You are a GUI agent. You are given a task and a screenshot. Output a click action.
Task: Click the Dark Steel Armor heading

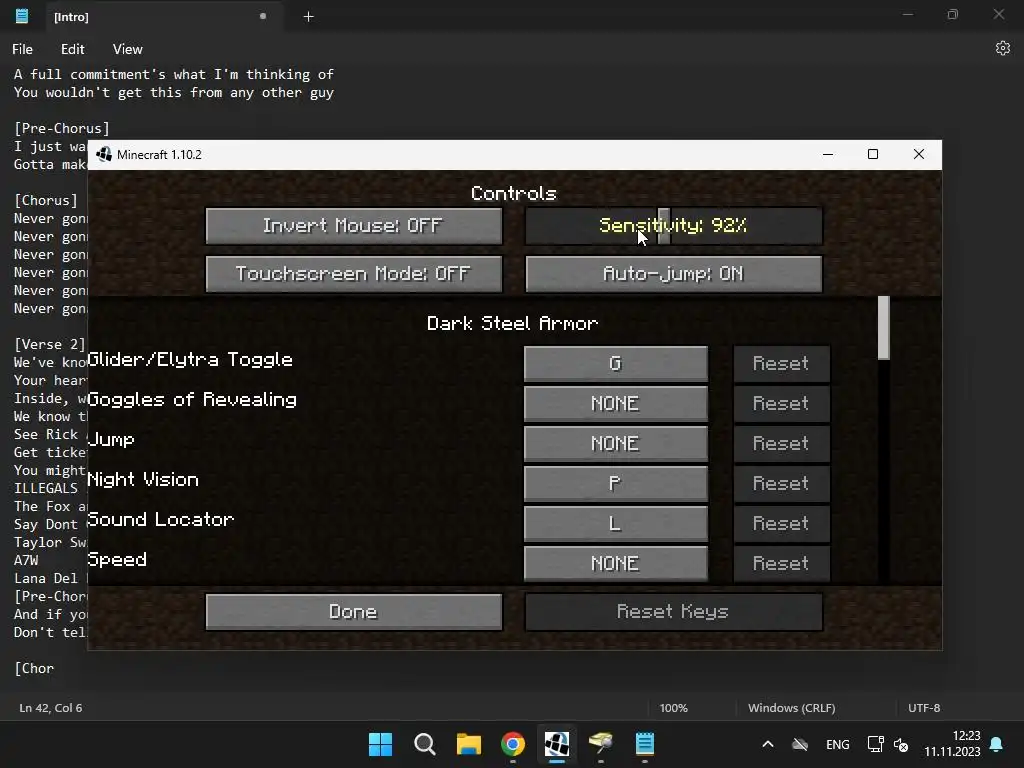pyautogui.click(x=513, y=324)
